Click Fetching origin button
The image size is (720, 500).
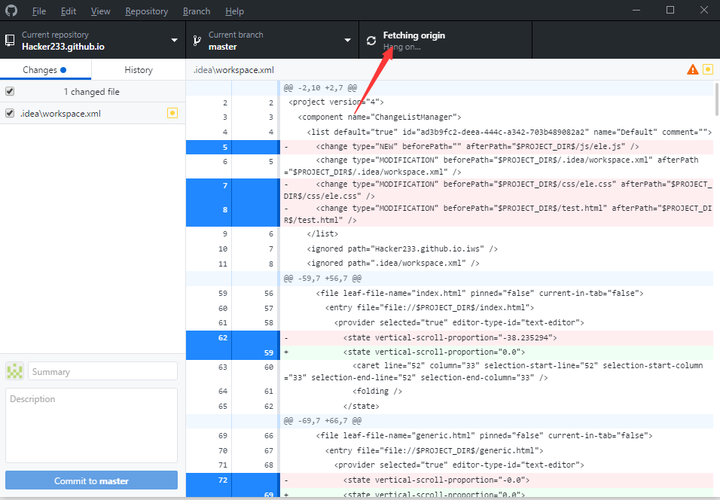[x=445, y=40]
